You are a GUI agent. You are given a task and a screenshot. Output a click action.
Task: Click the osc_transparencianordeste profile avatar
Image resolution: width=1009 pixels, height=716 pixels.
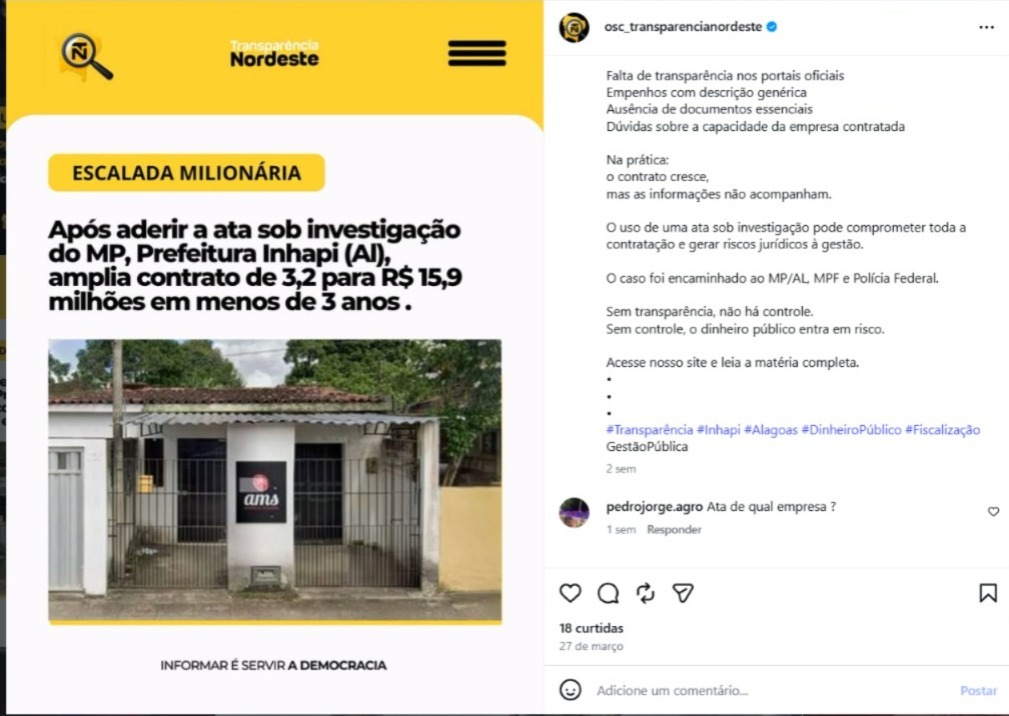pos(574,28)
